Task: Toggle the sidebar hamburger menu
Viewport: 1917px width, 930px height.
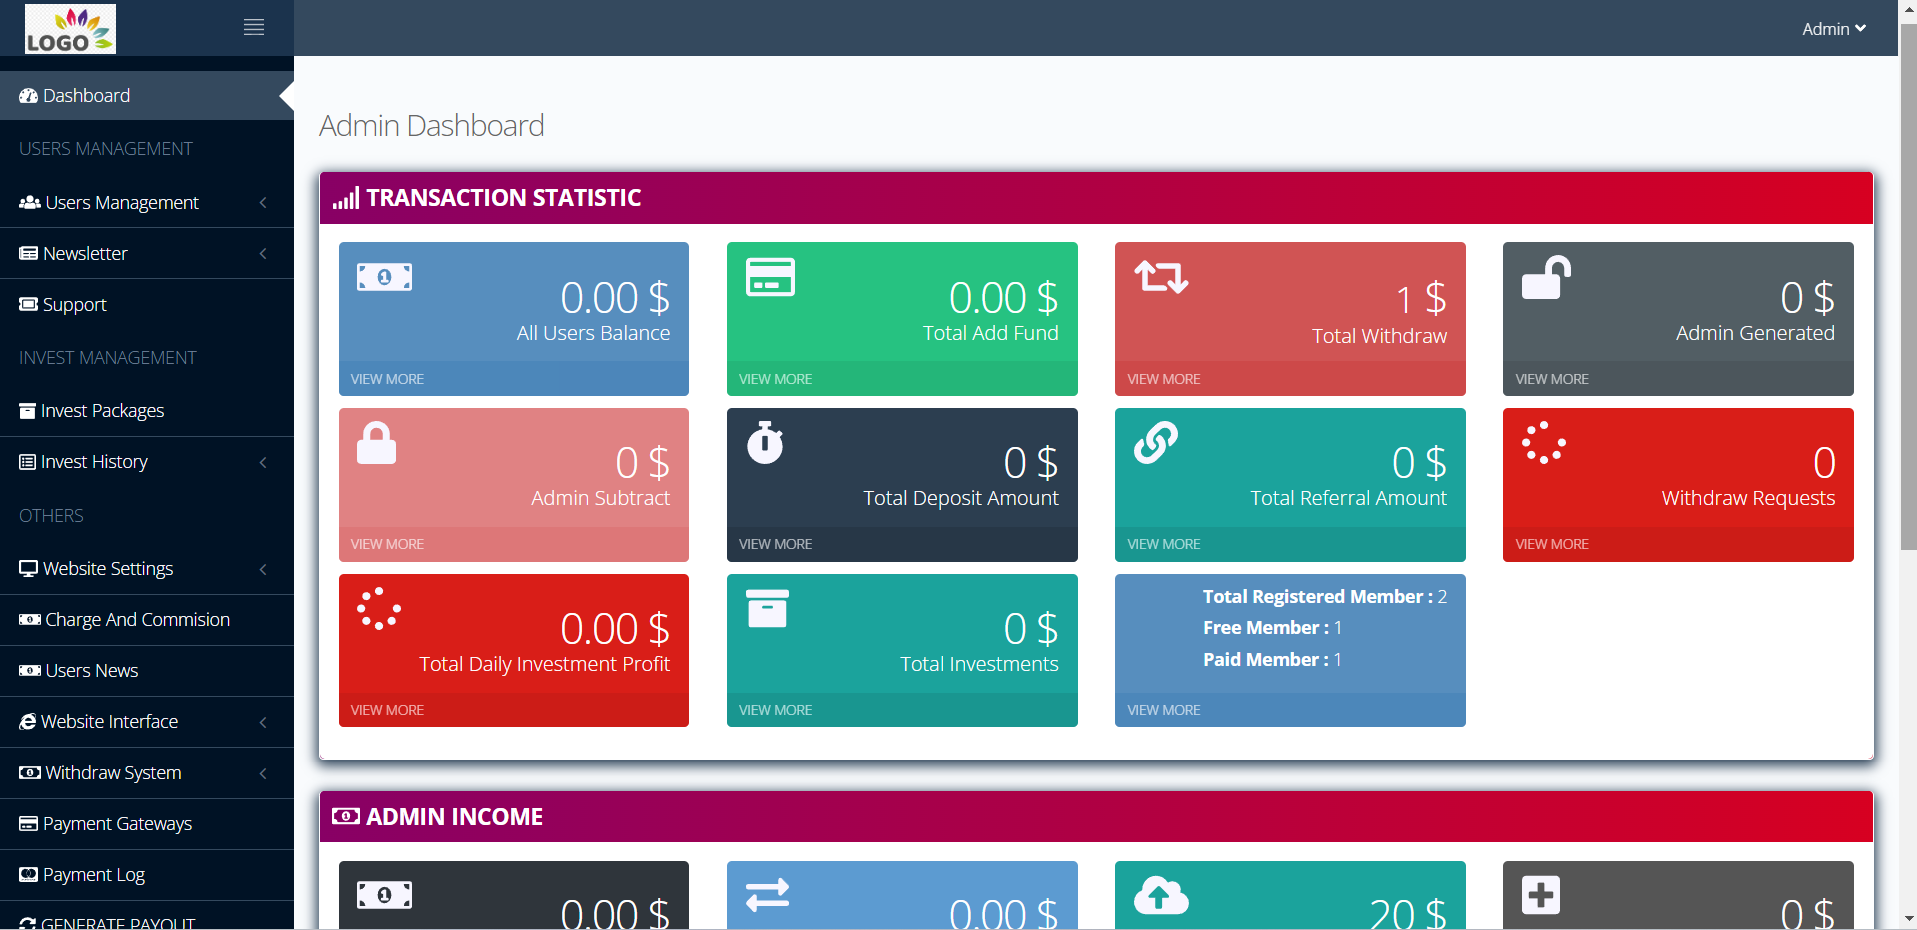Action: tap(254, 28)
